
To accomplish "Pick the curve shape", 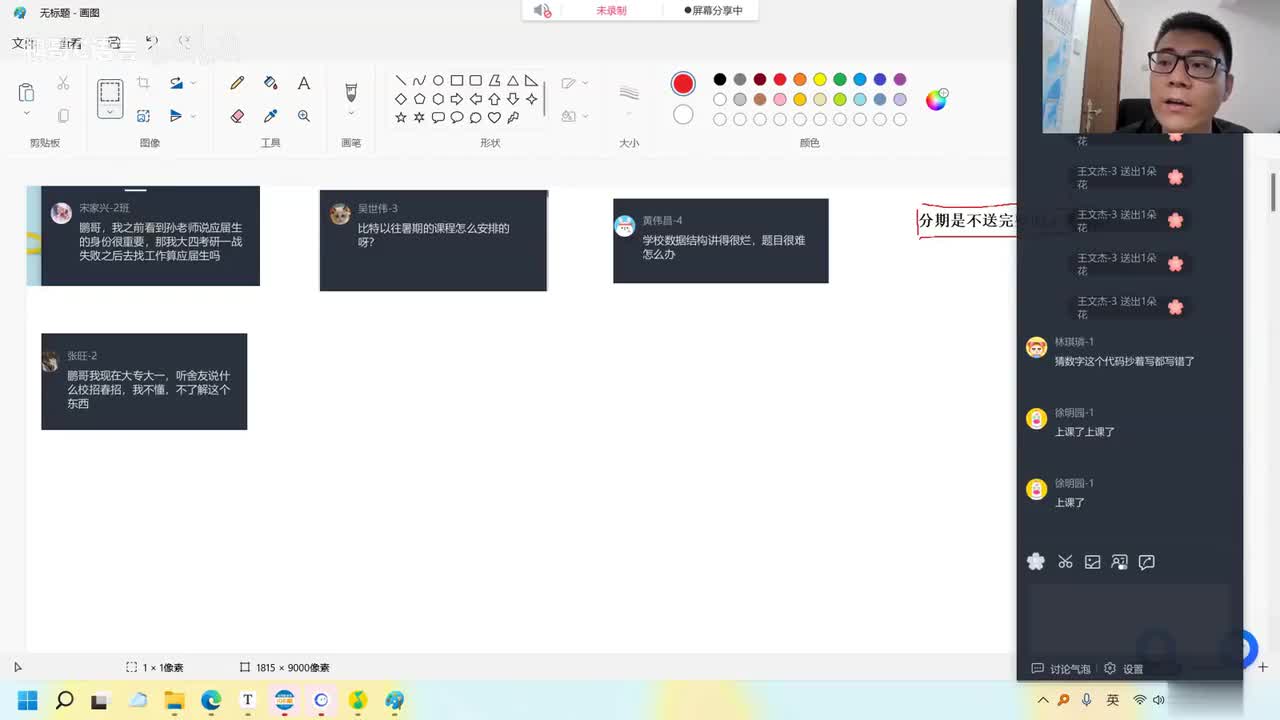I will coord(419,80).
